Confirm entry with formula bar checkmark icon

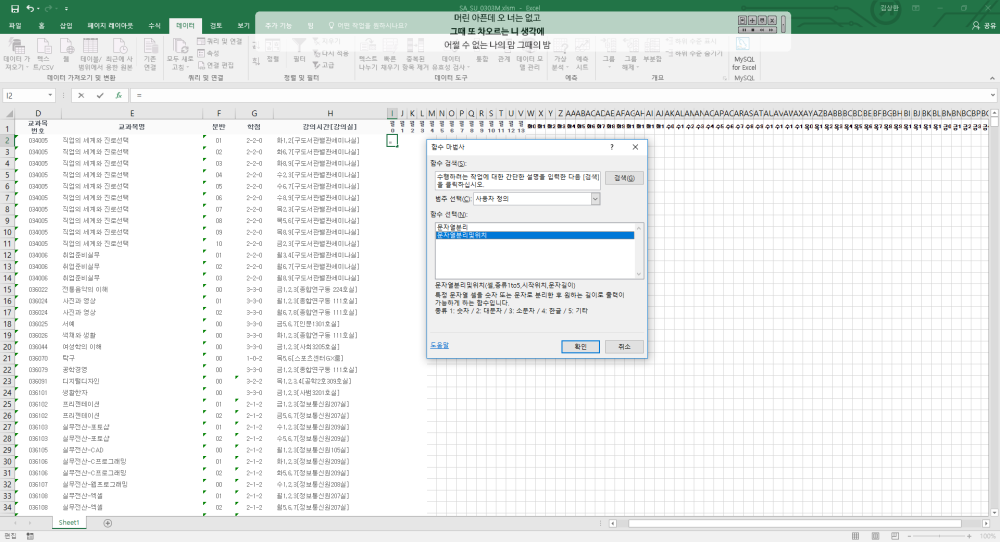pyautogui.click(x=99, y=96)
